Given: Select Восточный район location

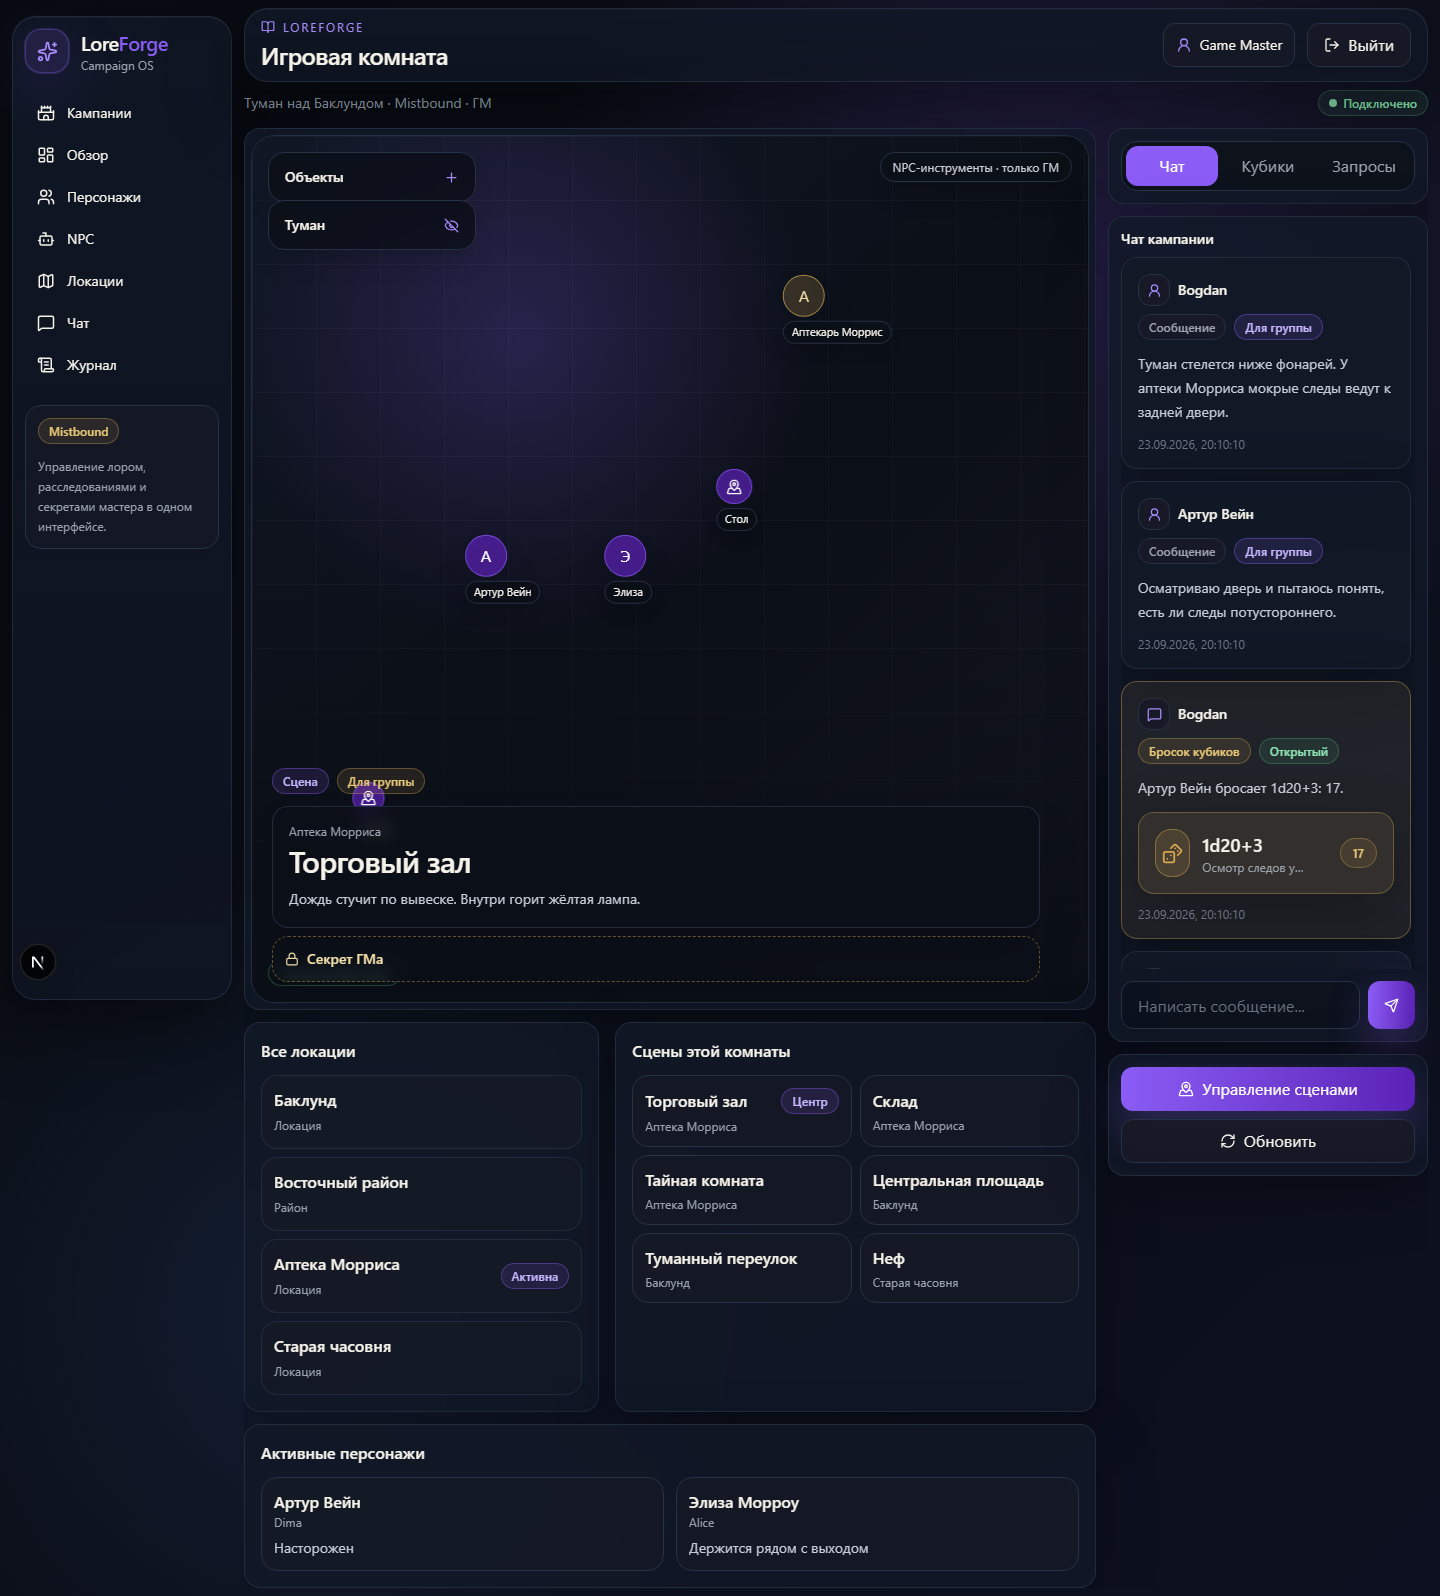Looking at the screenshot, I should 421,1194.
